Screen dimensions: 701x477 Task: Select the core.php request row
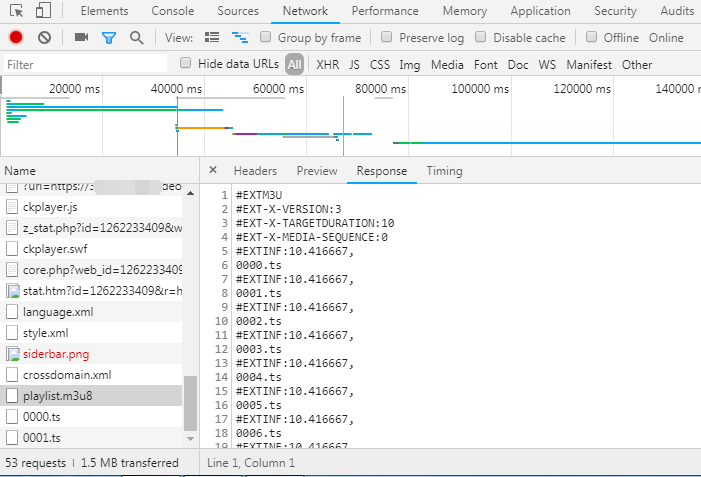click(x=91, y=270)
